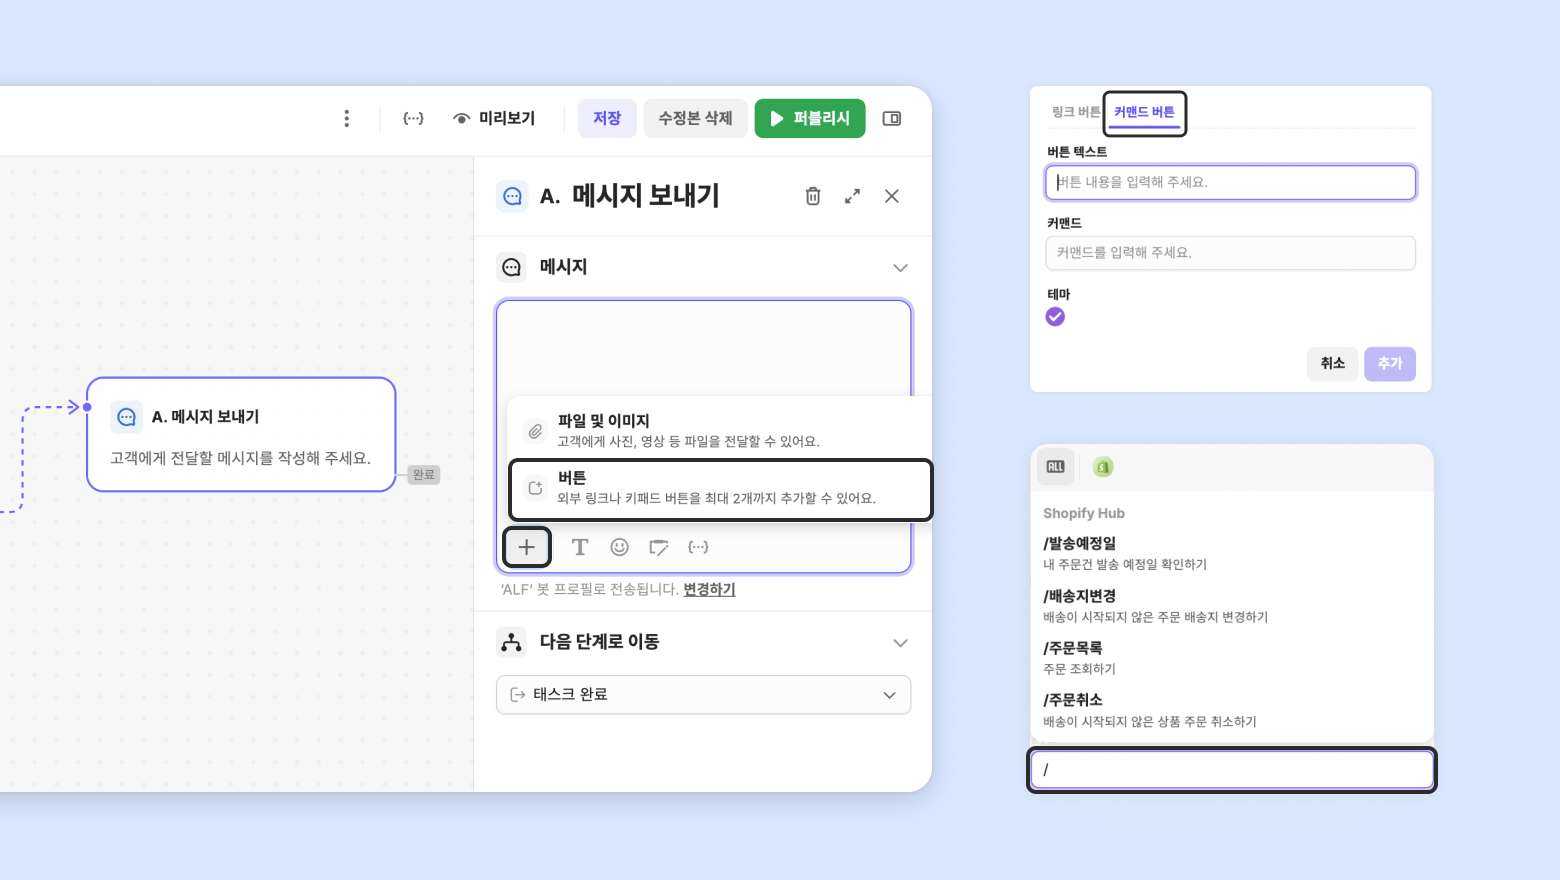The image size is (1560, 880).
Task: Choose the /배송지변경 command
Action: [x=1230, y=606]
